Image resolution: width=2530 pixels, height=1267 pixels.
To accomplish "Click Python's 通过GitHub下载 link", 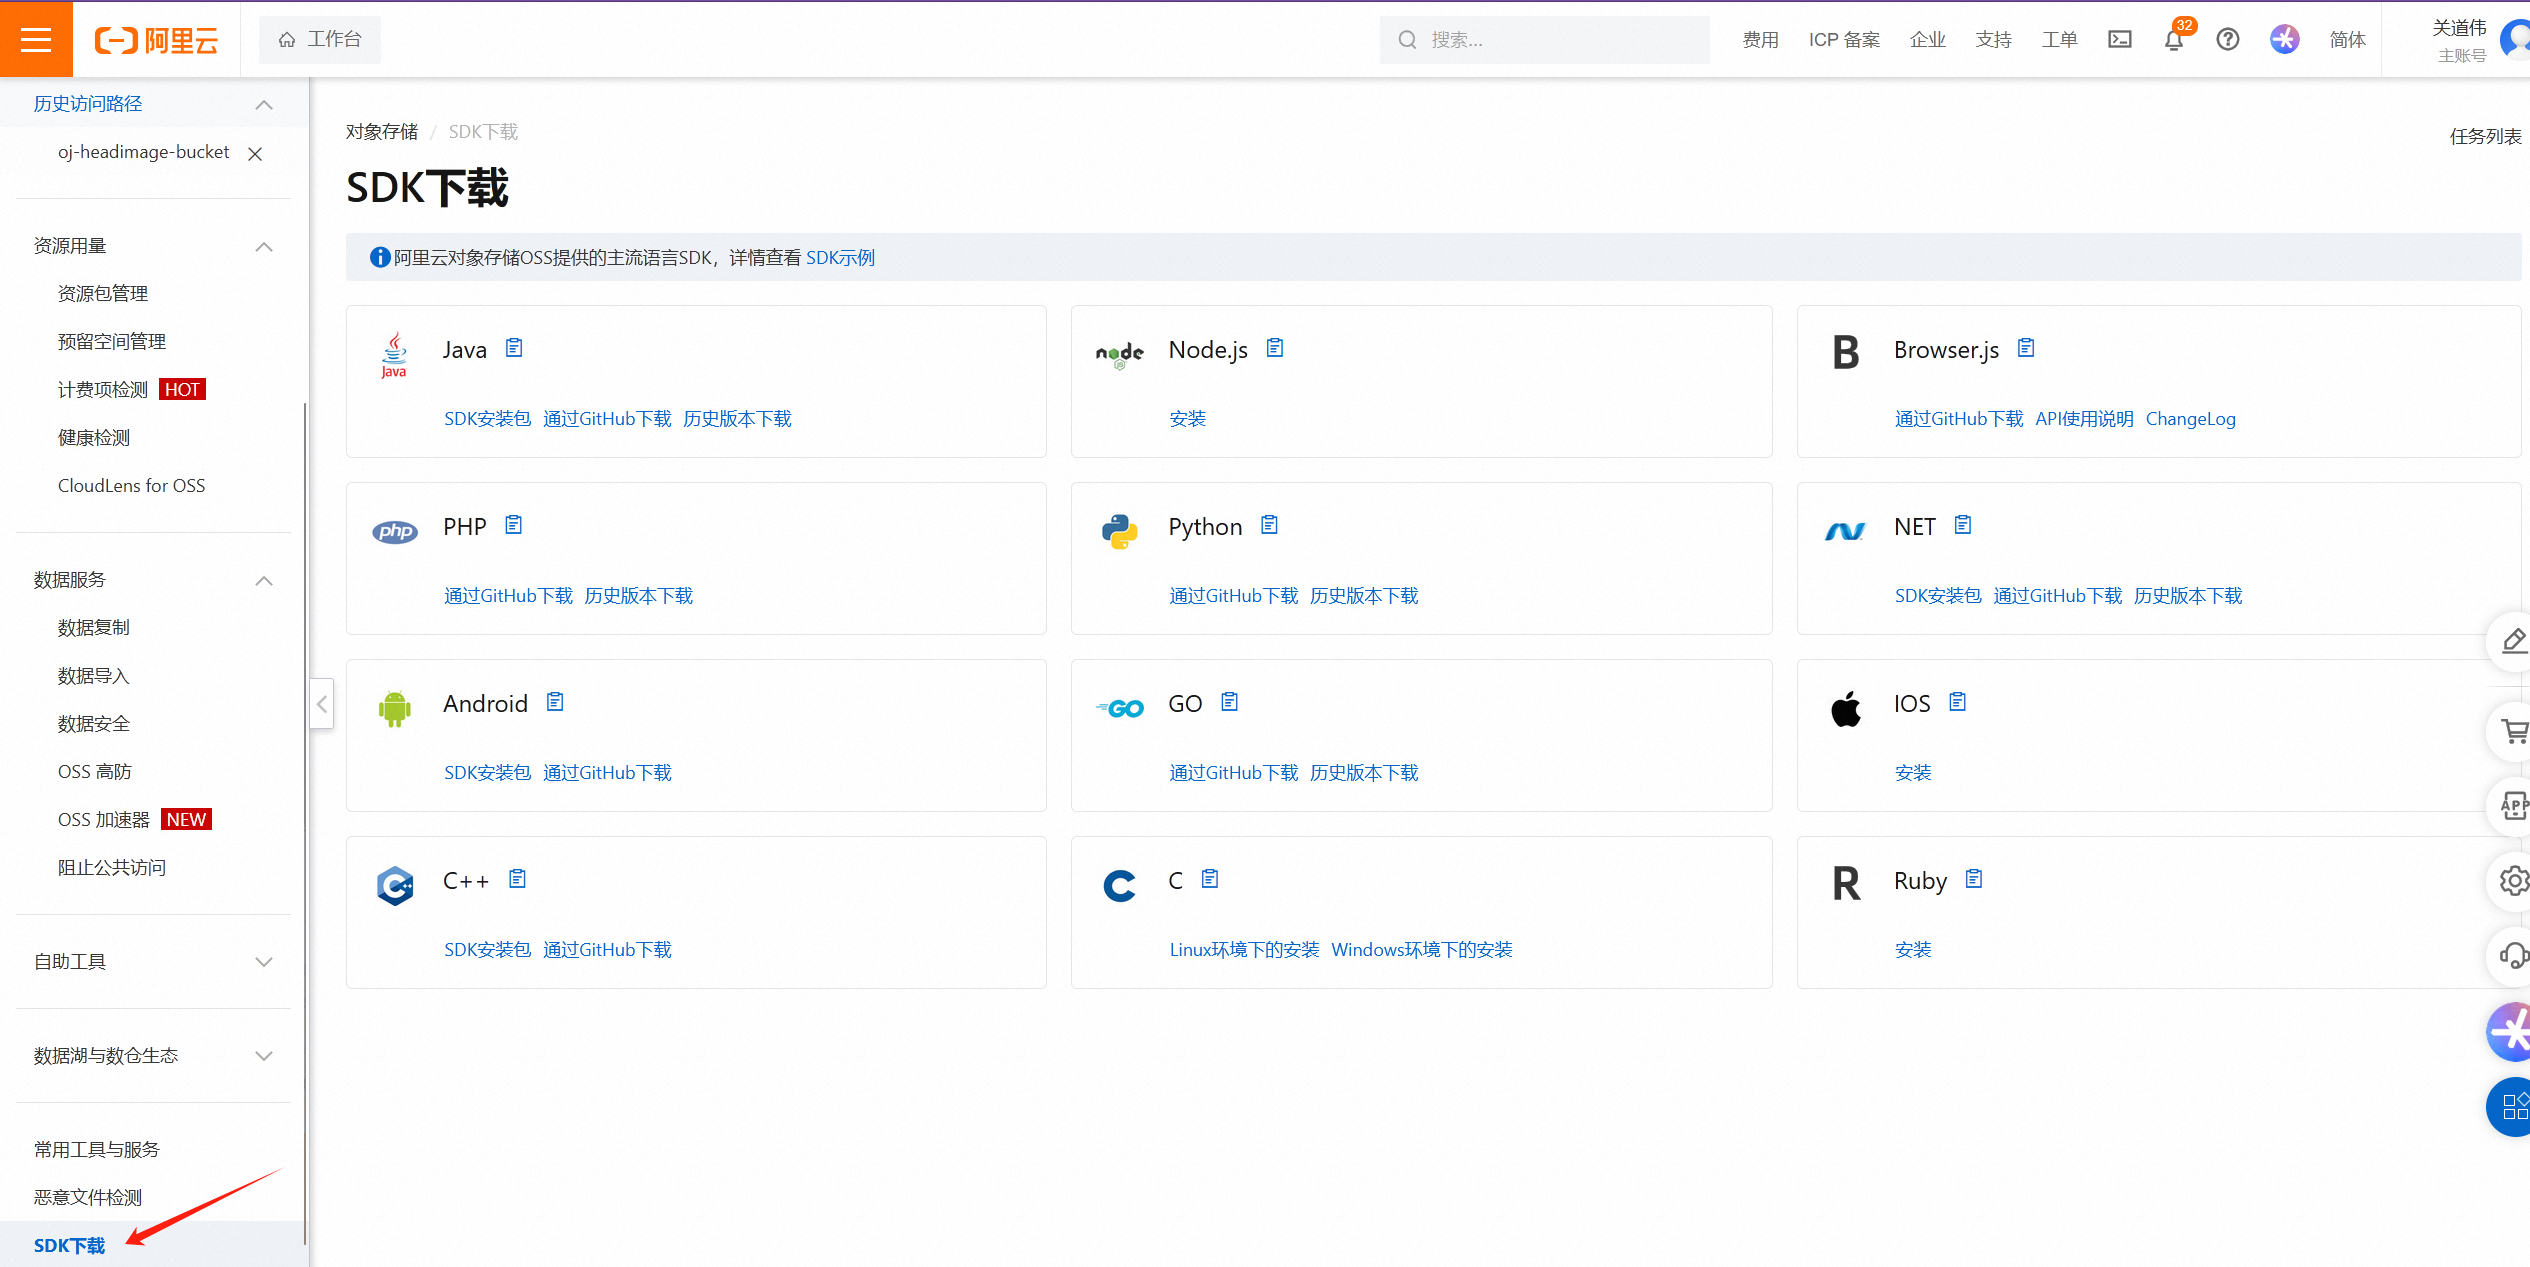I will pyautogui.click(x=1234, y=596).
